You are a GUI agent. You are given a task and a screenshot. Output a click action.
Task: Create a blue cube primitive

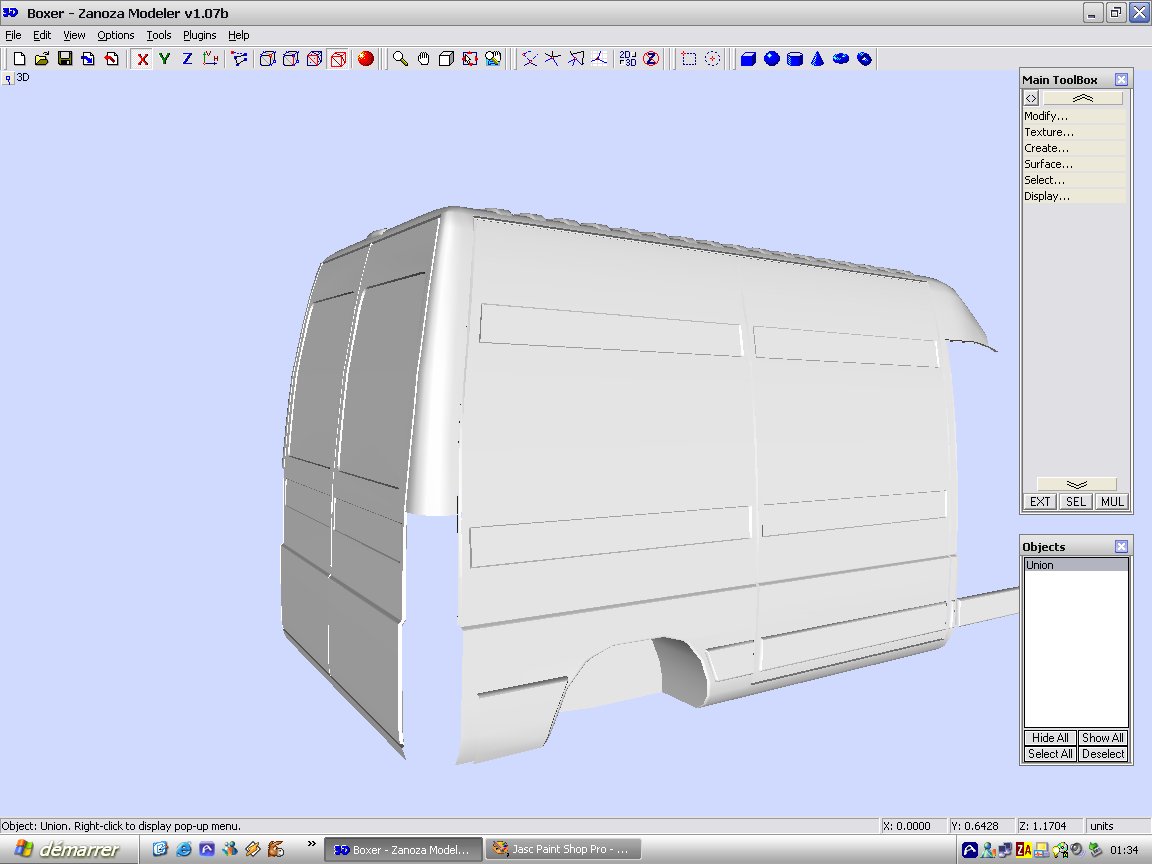[x=747, y=59]
